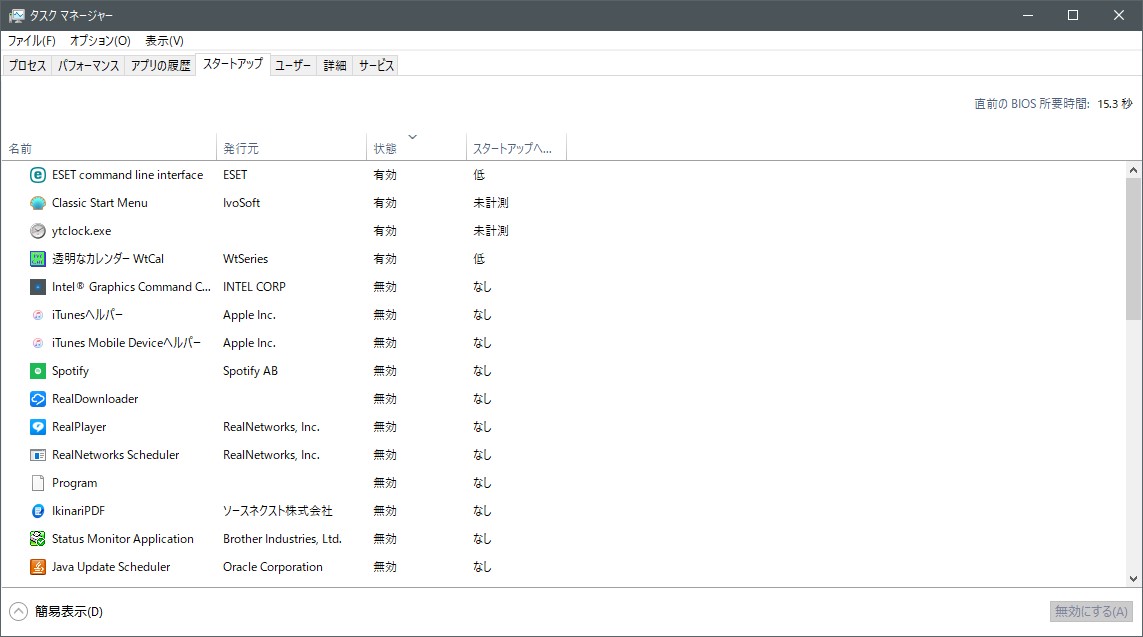Click the green Spotify icon

point(38,371)
